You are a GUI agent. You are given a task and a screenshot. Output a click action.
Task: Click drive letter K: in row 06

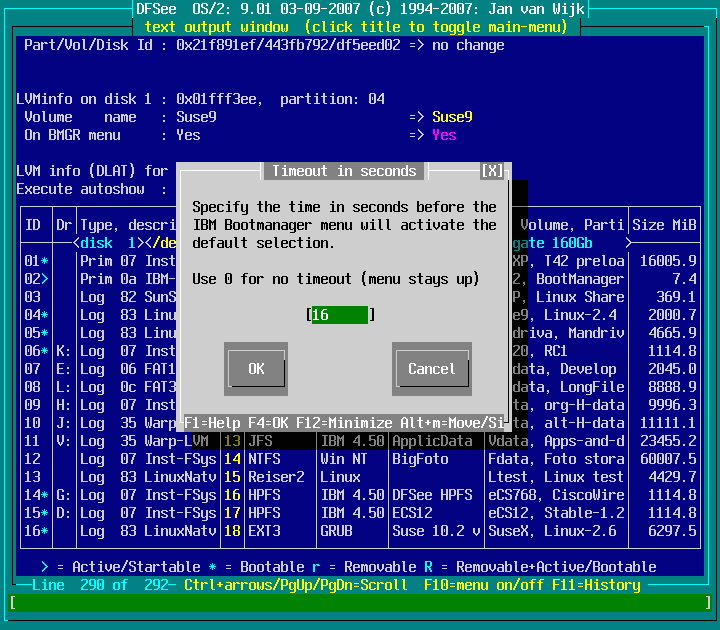[64, 351]
